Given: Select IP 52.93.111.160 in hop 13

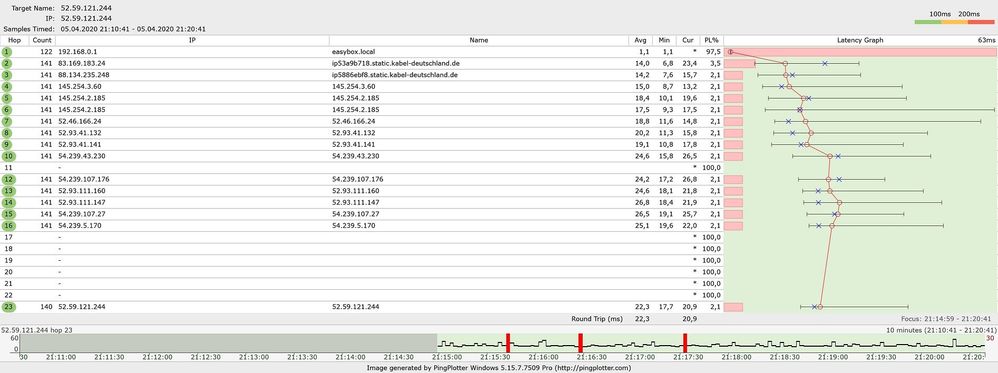Looking at the screenshot, I should (x=81, y=191).
